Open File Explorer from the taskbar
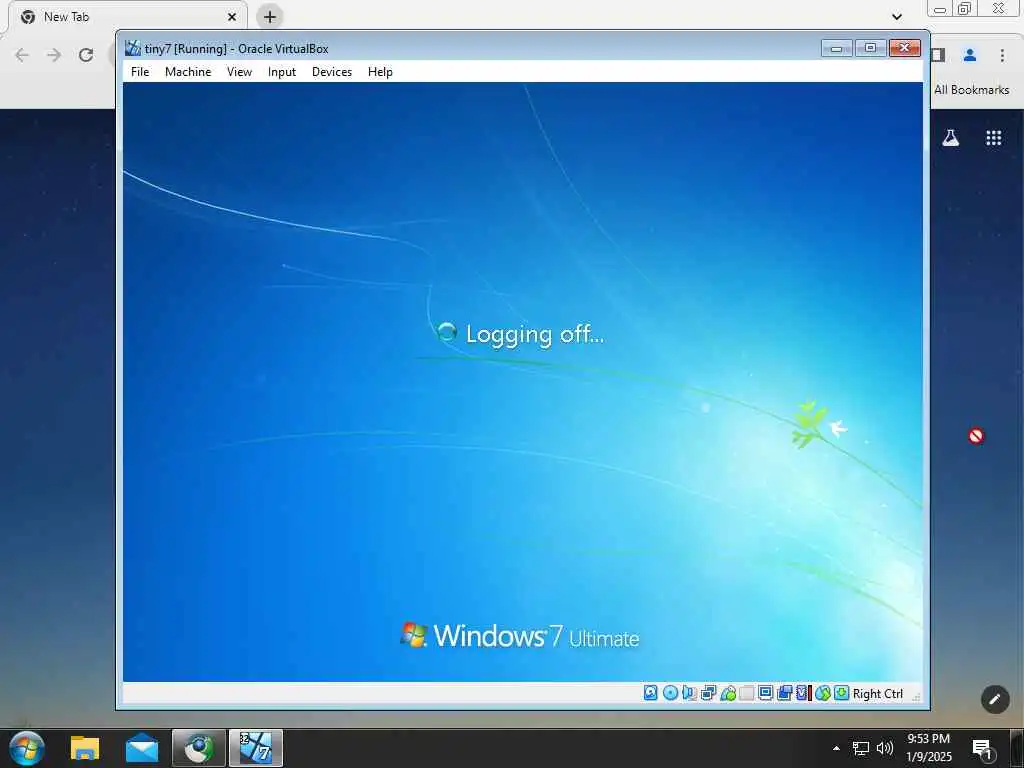 coord(85,748)
